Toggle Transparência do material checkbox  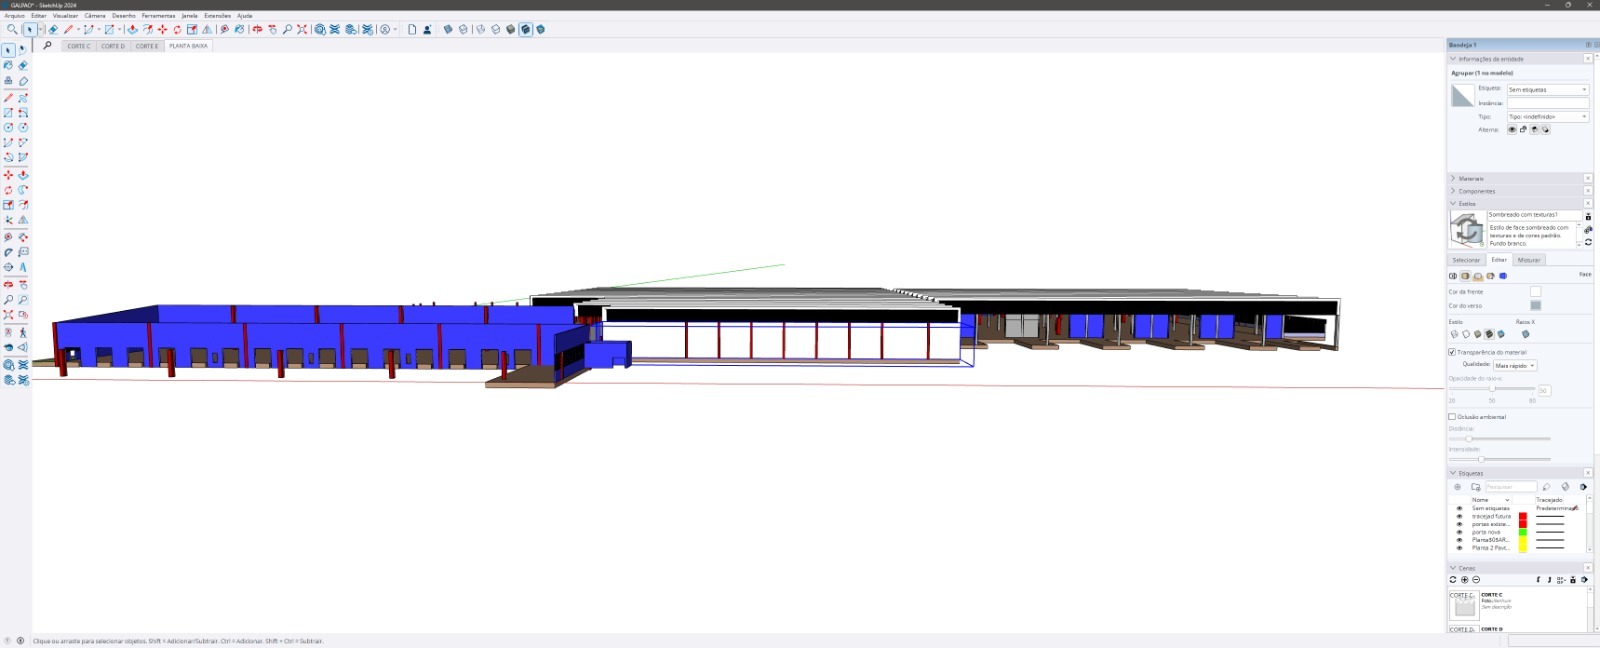tap(1452, 352)
